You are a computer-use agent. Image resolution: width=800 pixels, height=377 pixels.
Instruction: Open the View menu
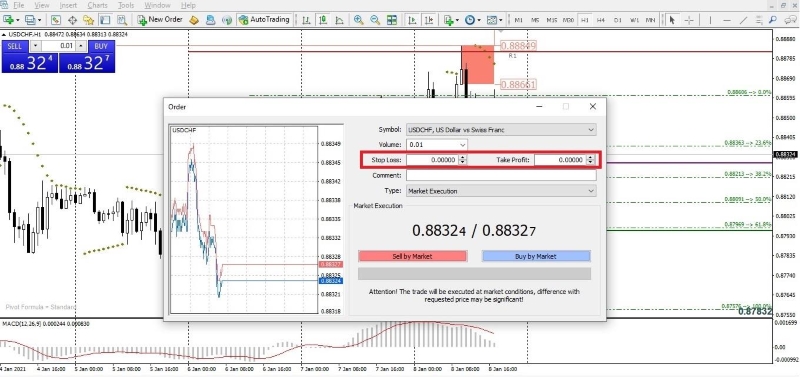coord(42,5)
